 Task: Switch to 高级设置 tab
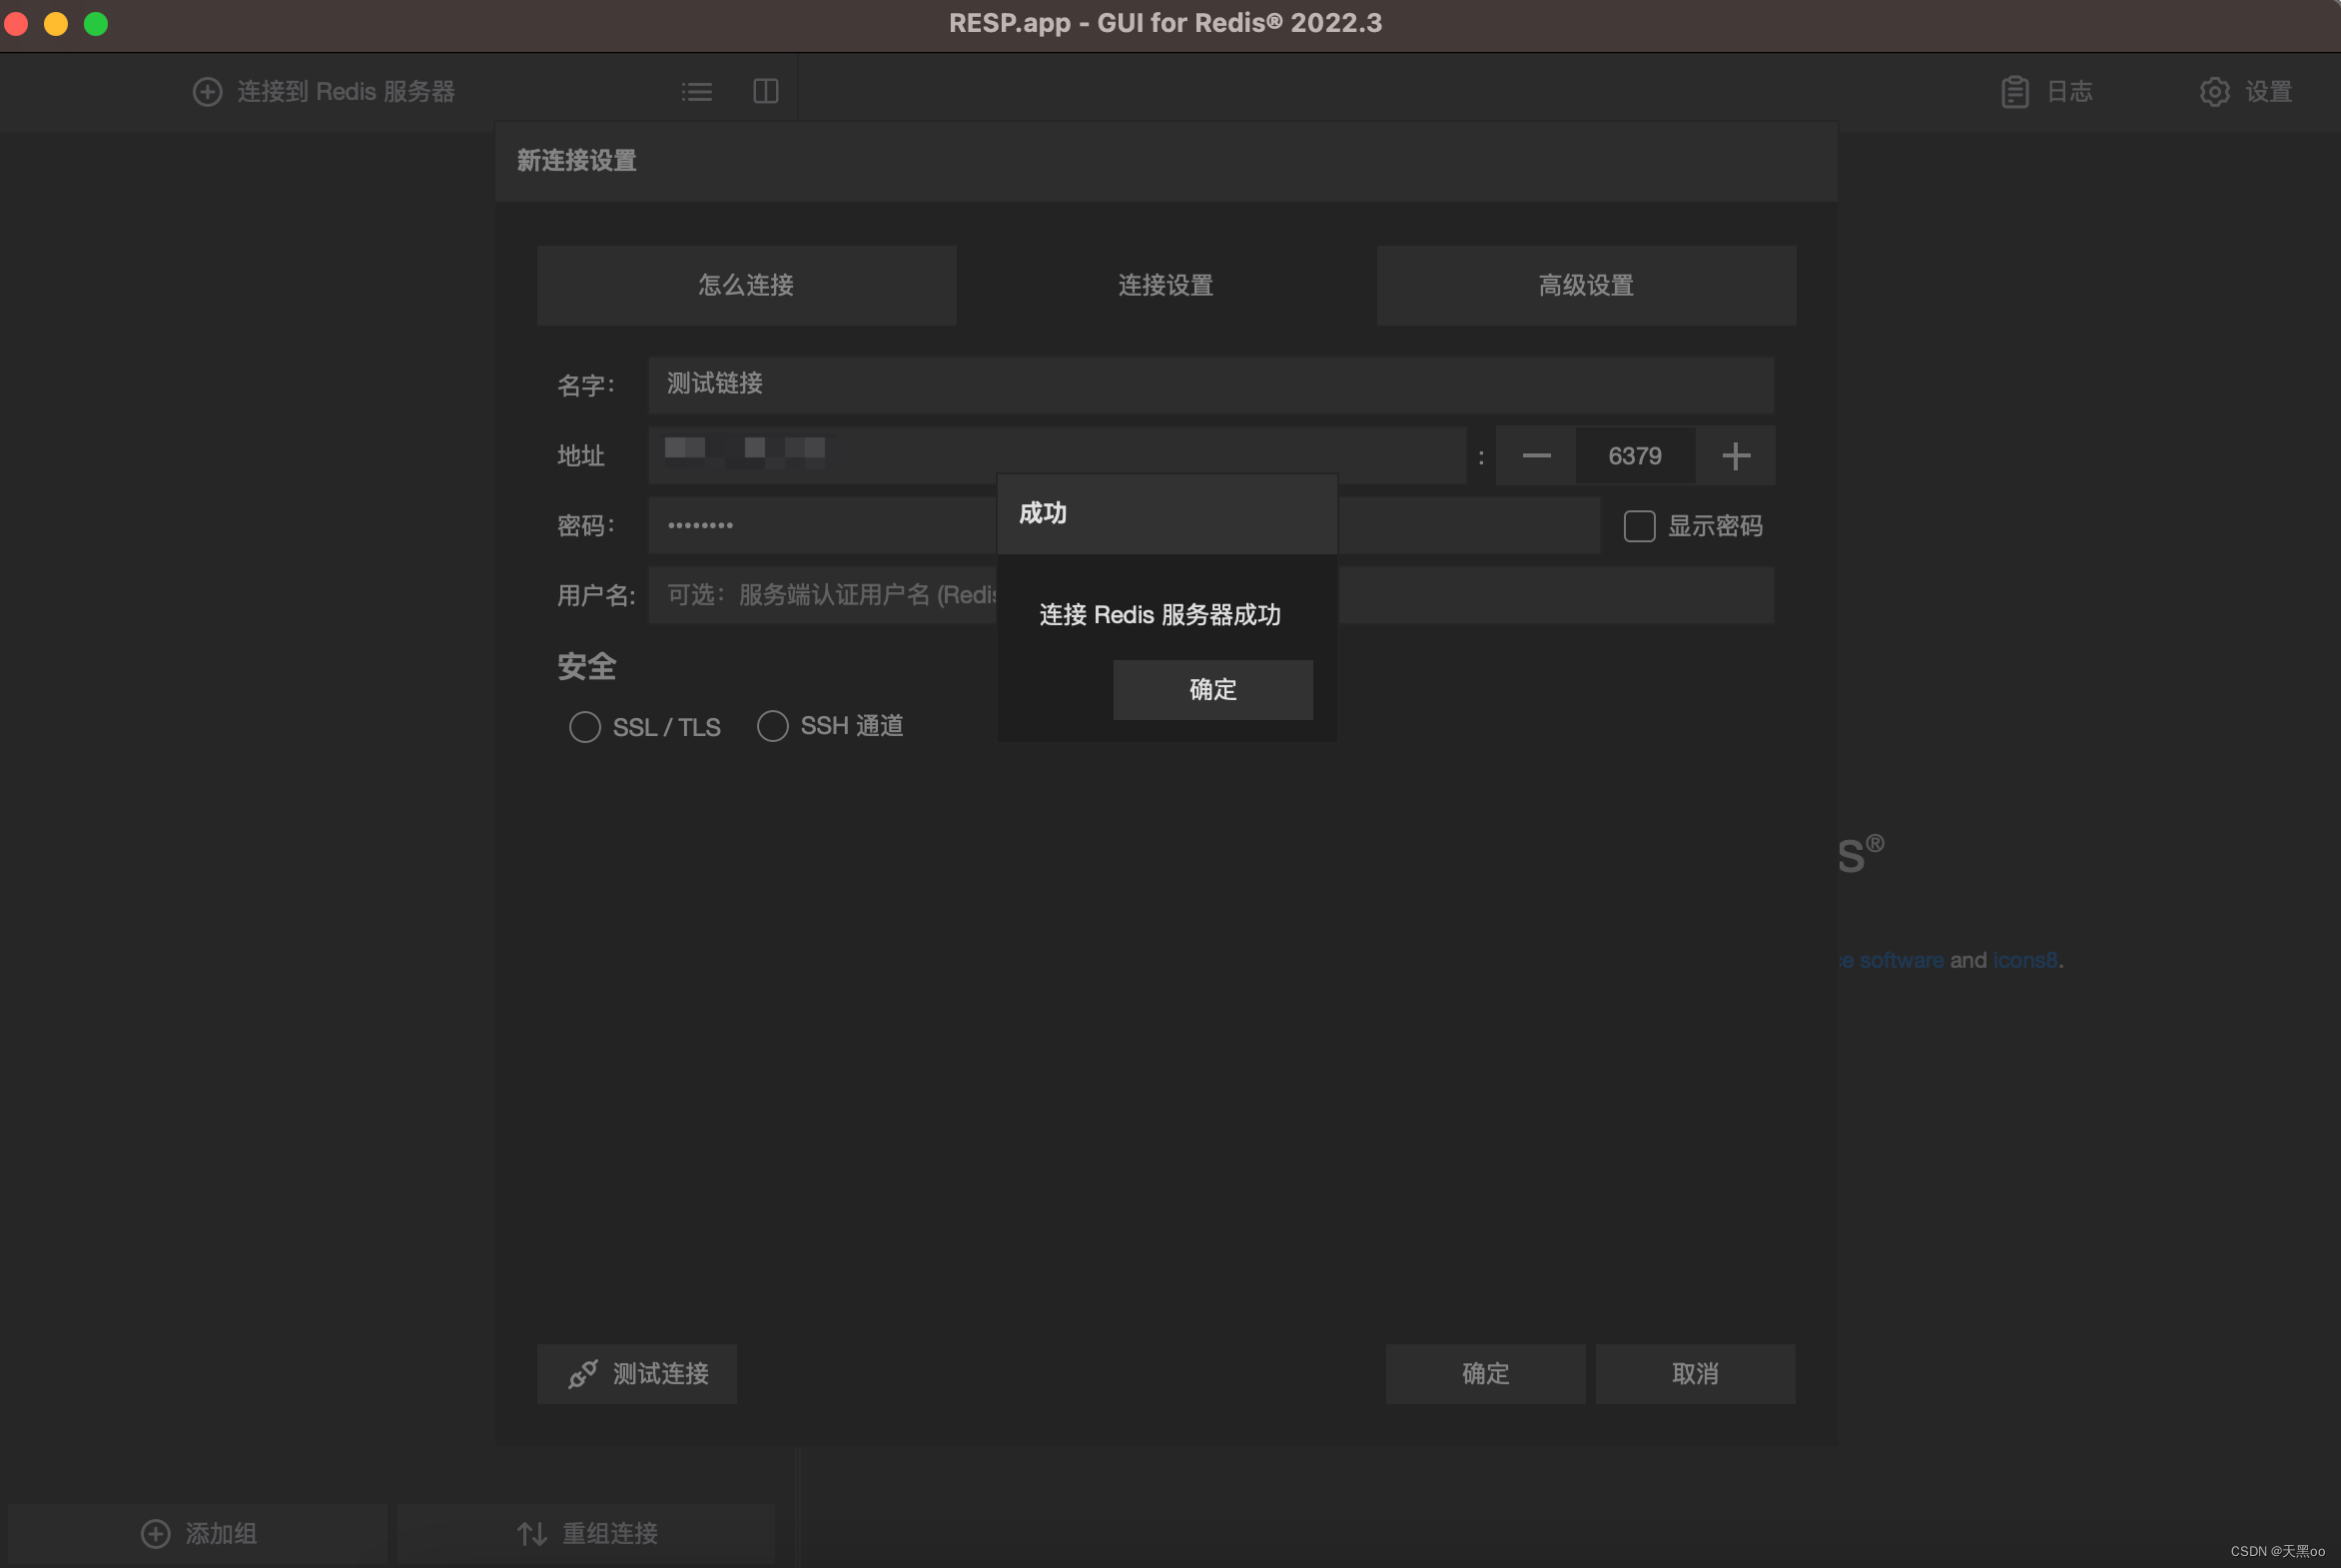click(1585, 284)
